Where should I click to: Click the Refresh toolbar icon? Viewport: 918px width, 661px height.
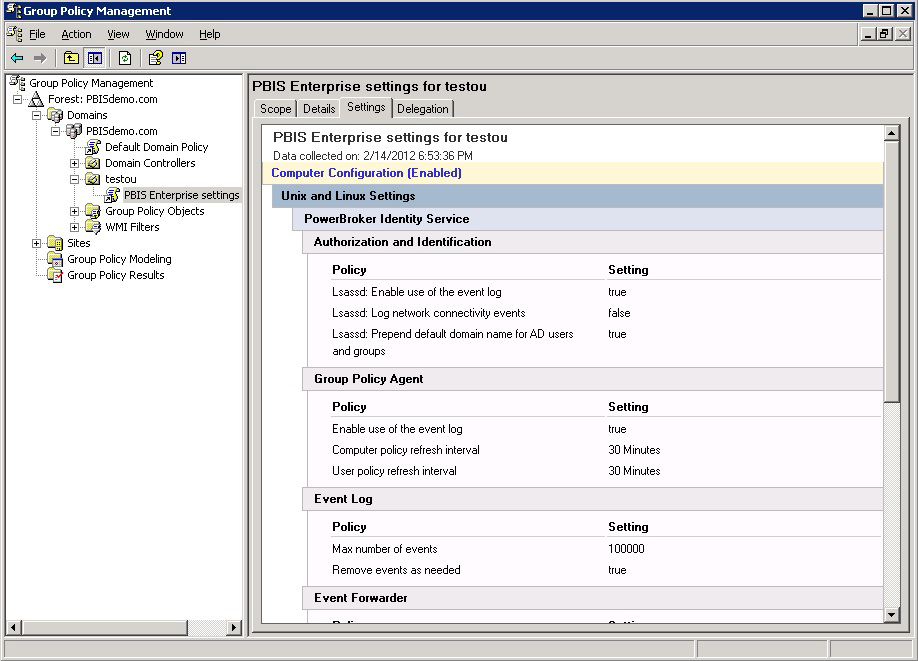(x=125, y=58)
